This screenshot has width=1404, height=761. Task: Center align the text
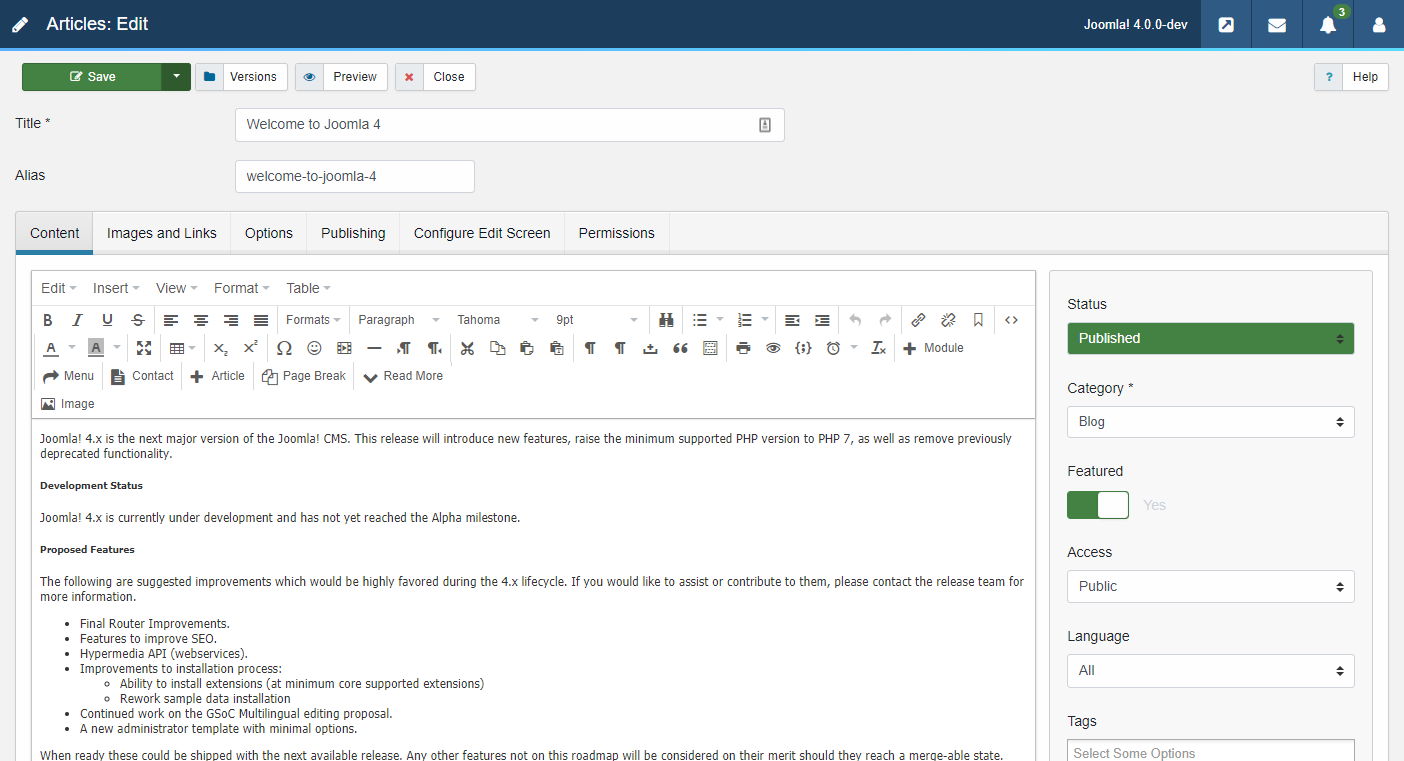click(x=201, y=320)
